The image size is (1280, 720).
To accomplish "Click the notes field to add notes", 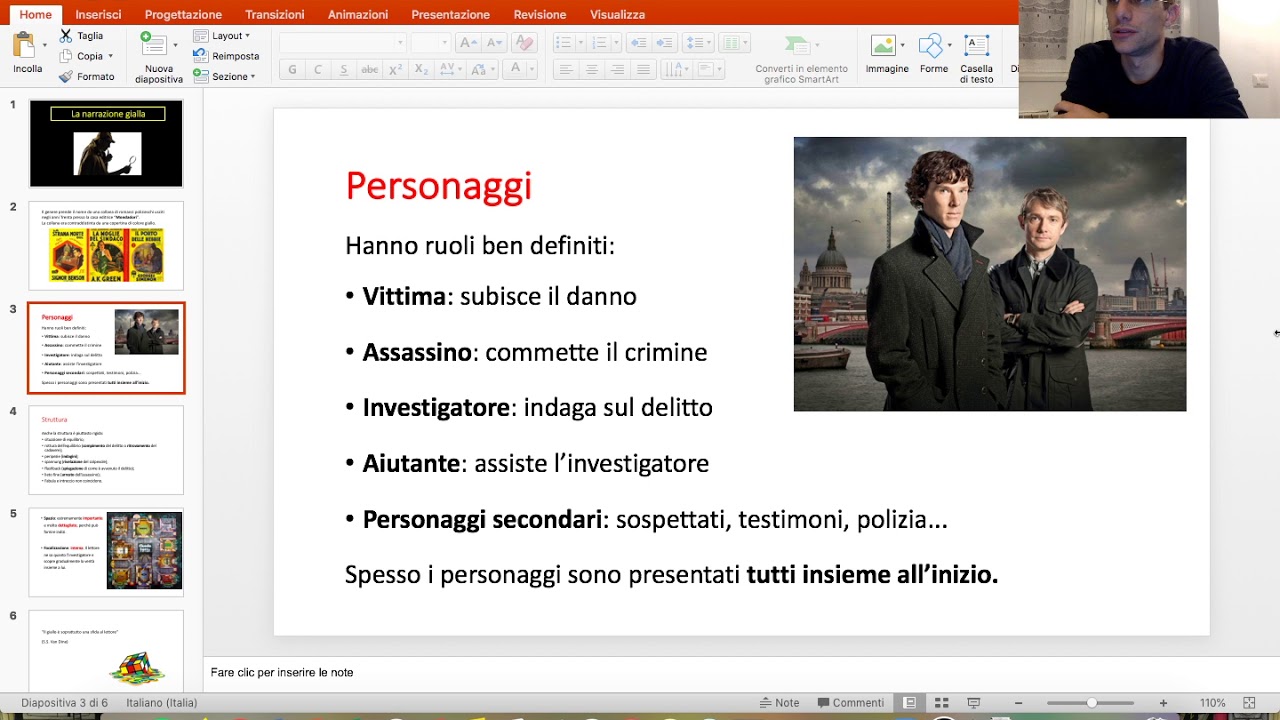I will click(740, 673).
